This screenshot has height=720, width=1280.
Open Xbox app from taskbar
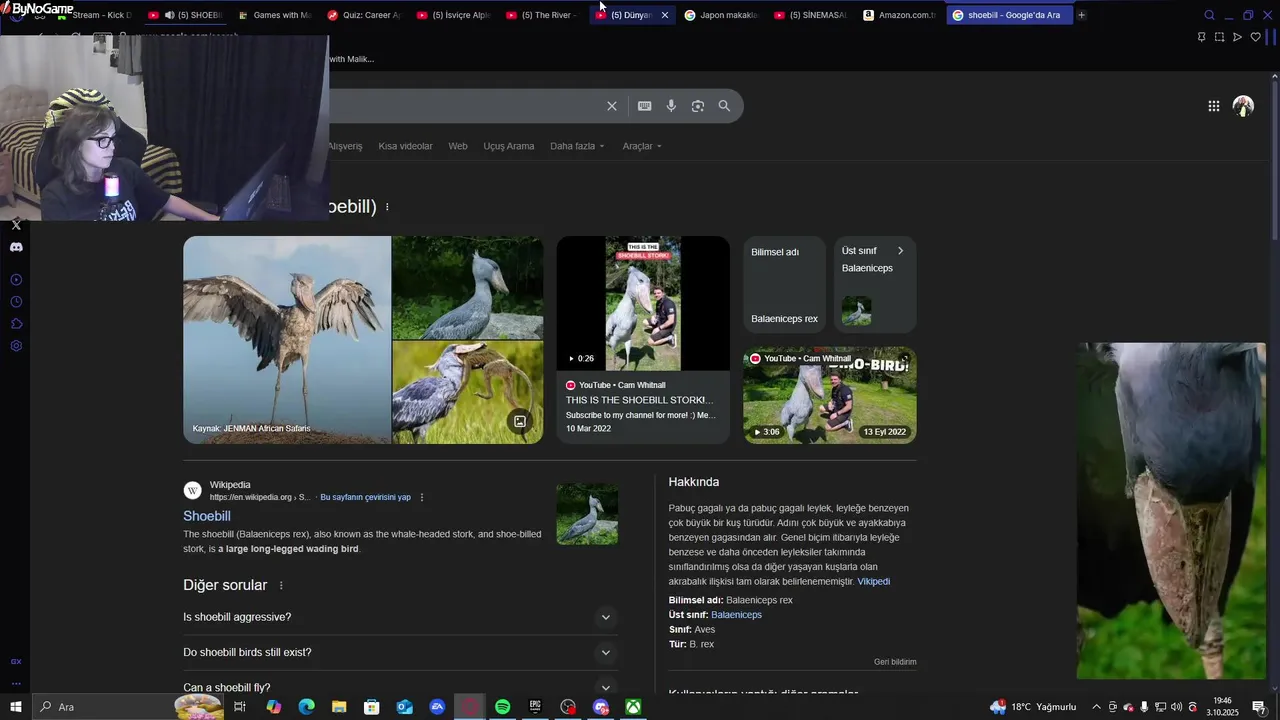point(633,707)
